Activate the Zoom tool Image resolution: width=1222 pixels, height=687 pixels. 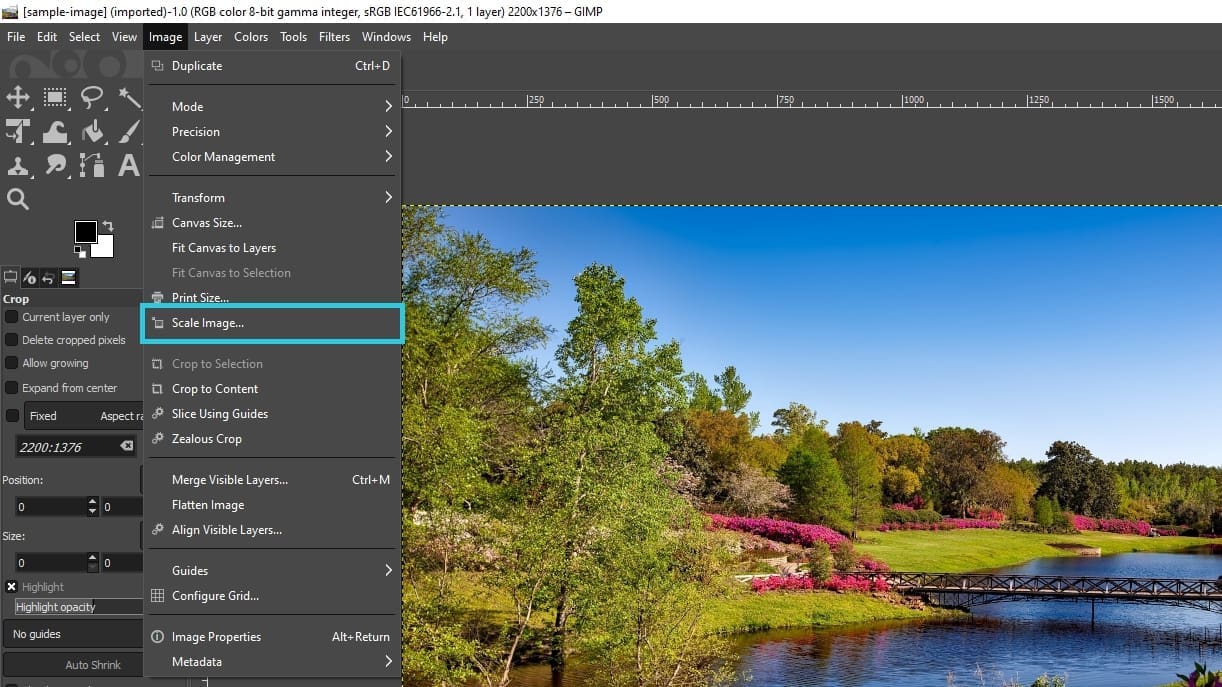coord(18,198)
